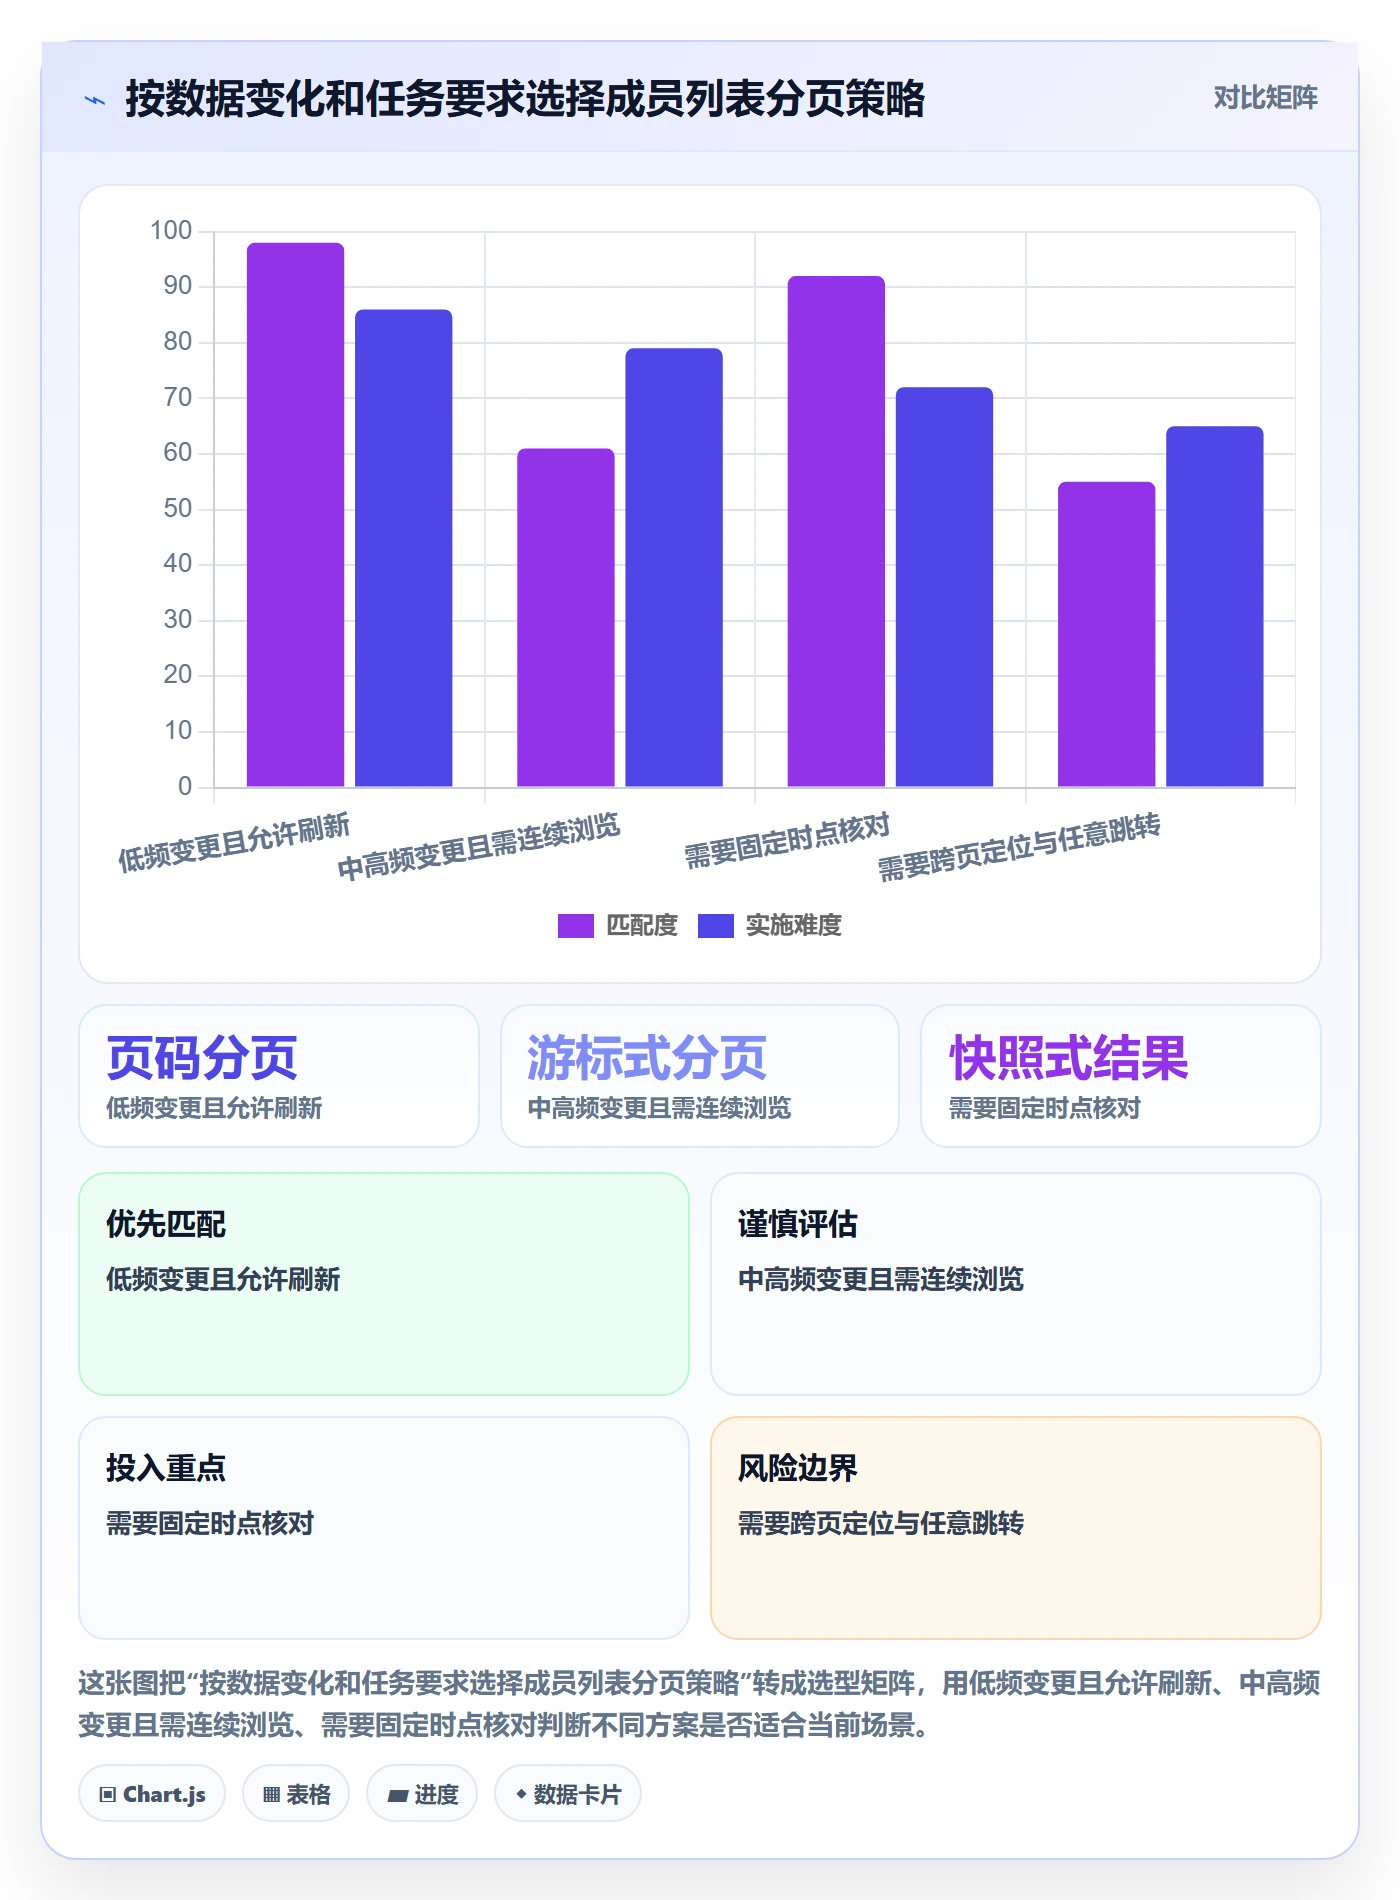Viewport: 1400px width, 1900px height.
Task: Open the 投入重点 panel
Action: 384,1528
